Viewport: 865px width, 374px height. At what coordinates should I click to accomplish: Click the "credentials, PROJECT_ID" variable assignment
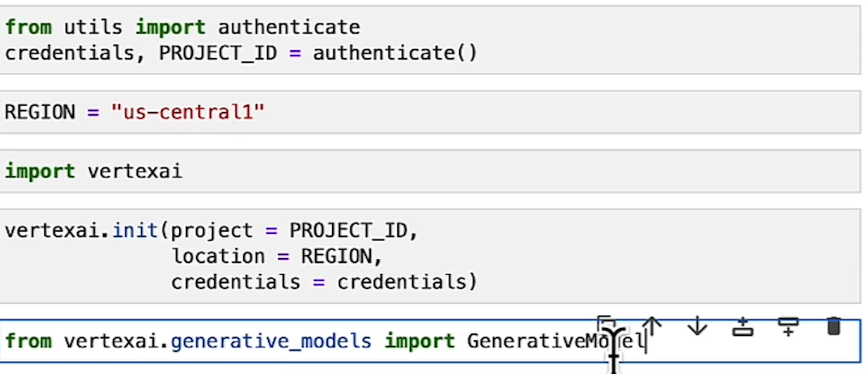click(x=141, y=54)
